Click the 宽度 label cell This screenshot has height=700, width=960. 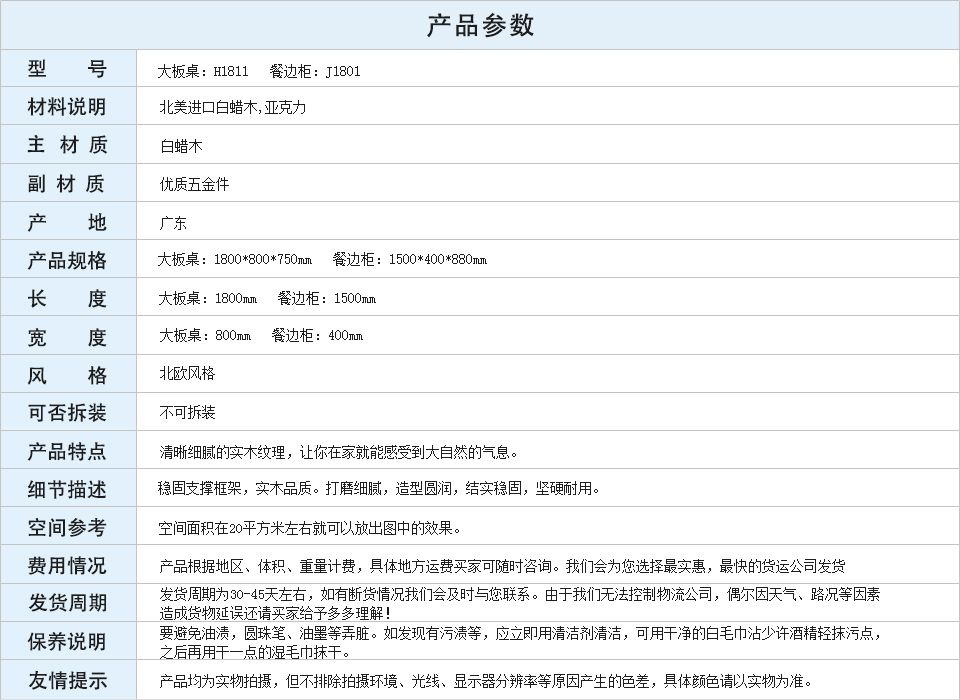coord(67,337)
